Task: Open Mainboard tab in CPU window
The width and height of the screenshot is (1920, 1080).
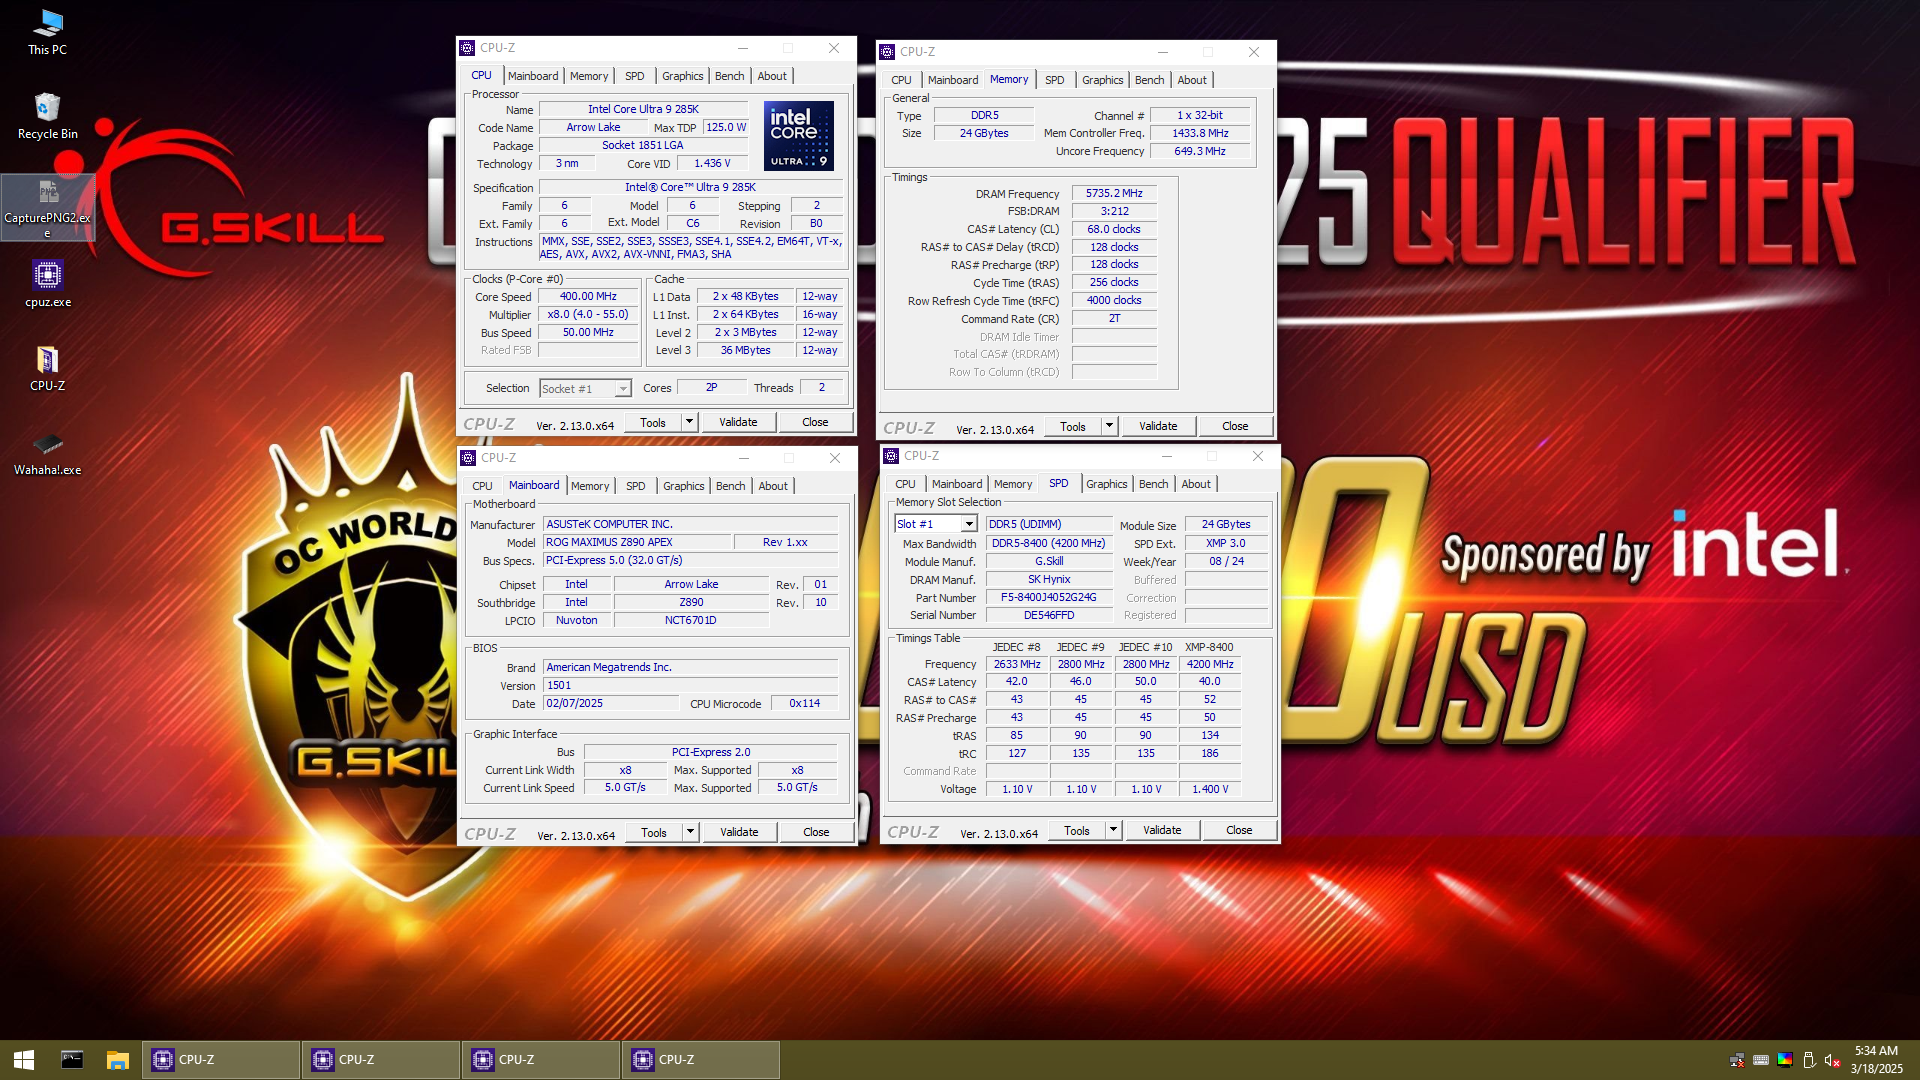Action: (x=533, y=76)
